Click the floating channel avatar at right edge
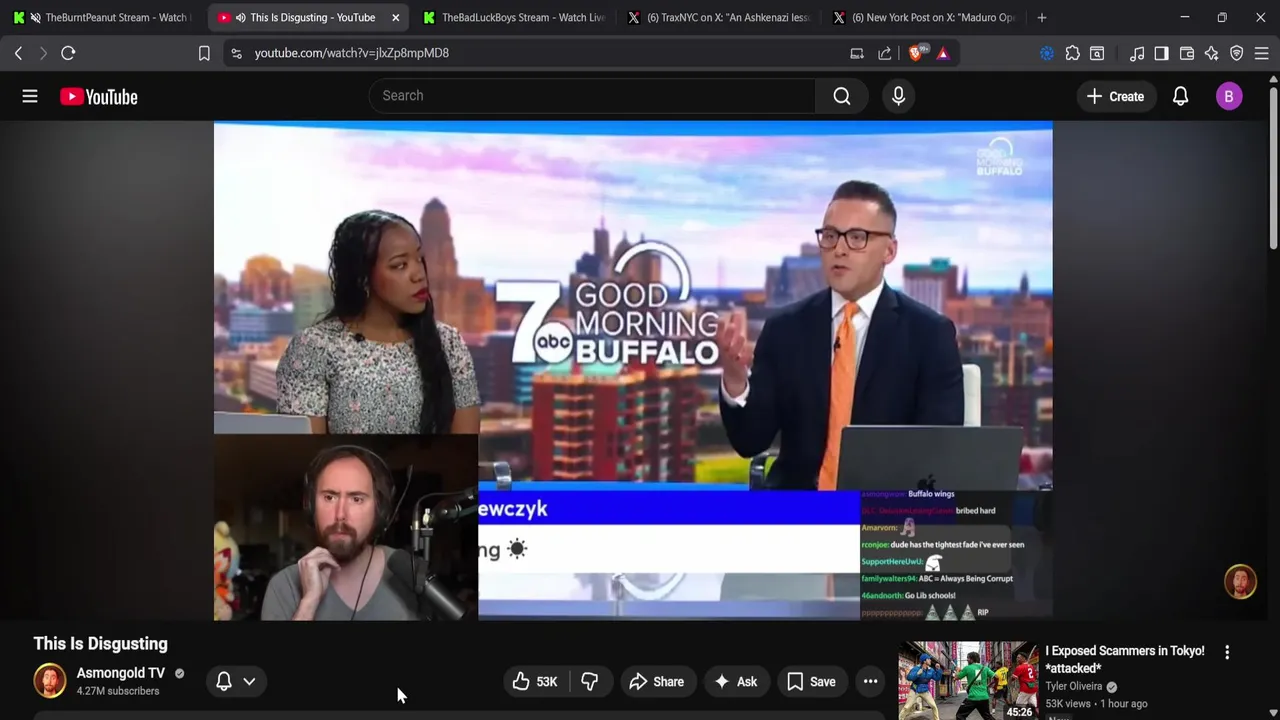 [x=1240, y=582]
